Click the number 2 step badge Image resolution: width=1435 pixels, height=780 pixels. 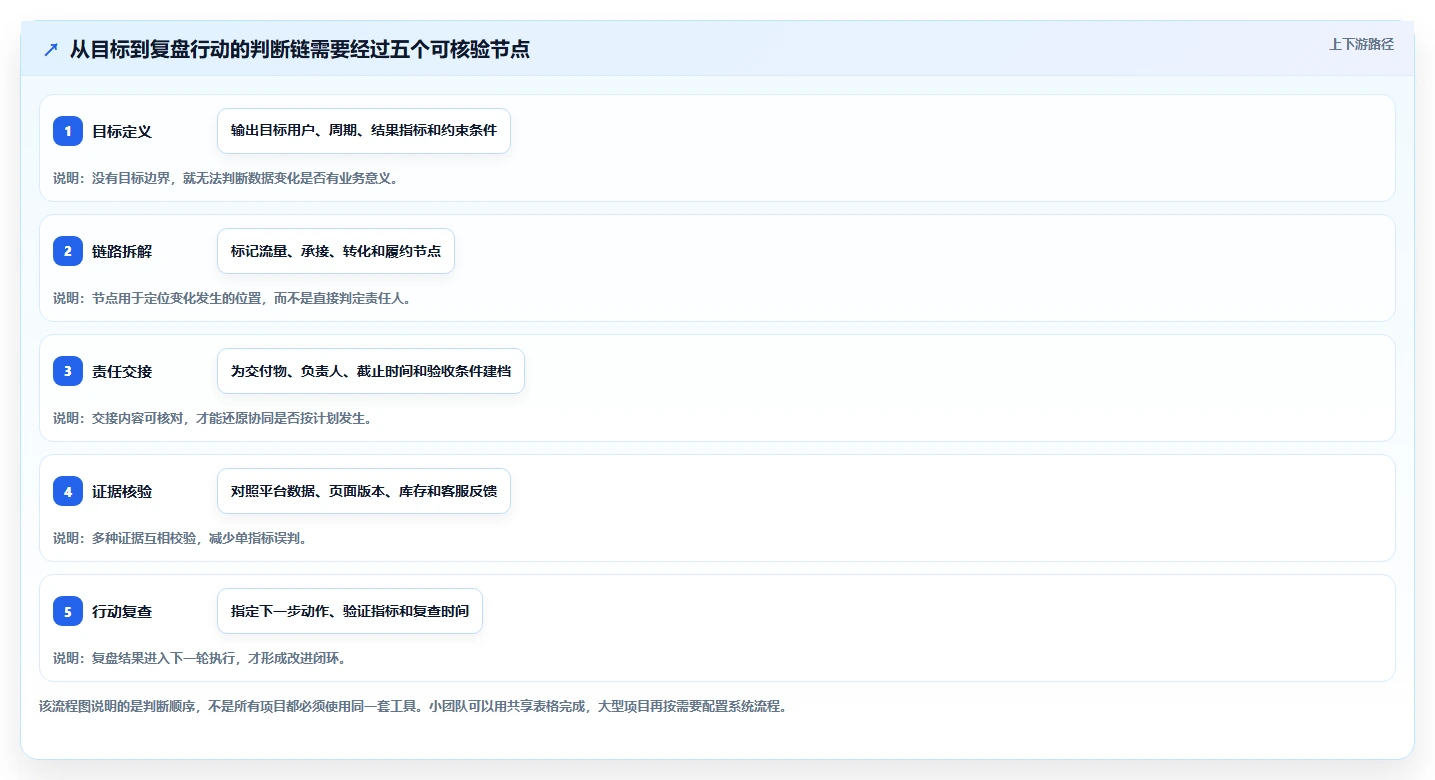[x=68, y=251]
